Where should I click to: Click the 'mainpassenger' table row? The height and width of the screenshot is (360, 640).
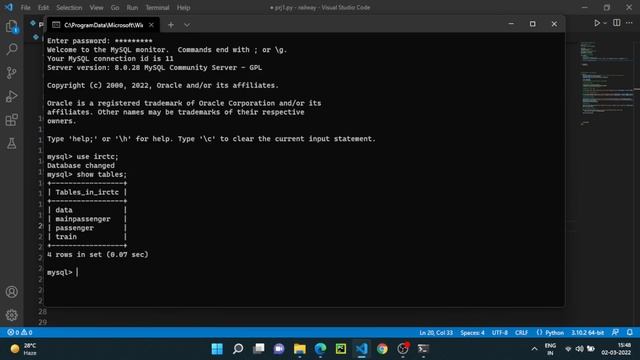(83, 219)
